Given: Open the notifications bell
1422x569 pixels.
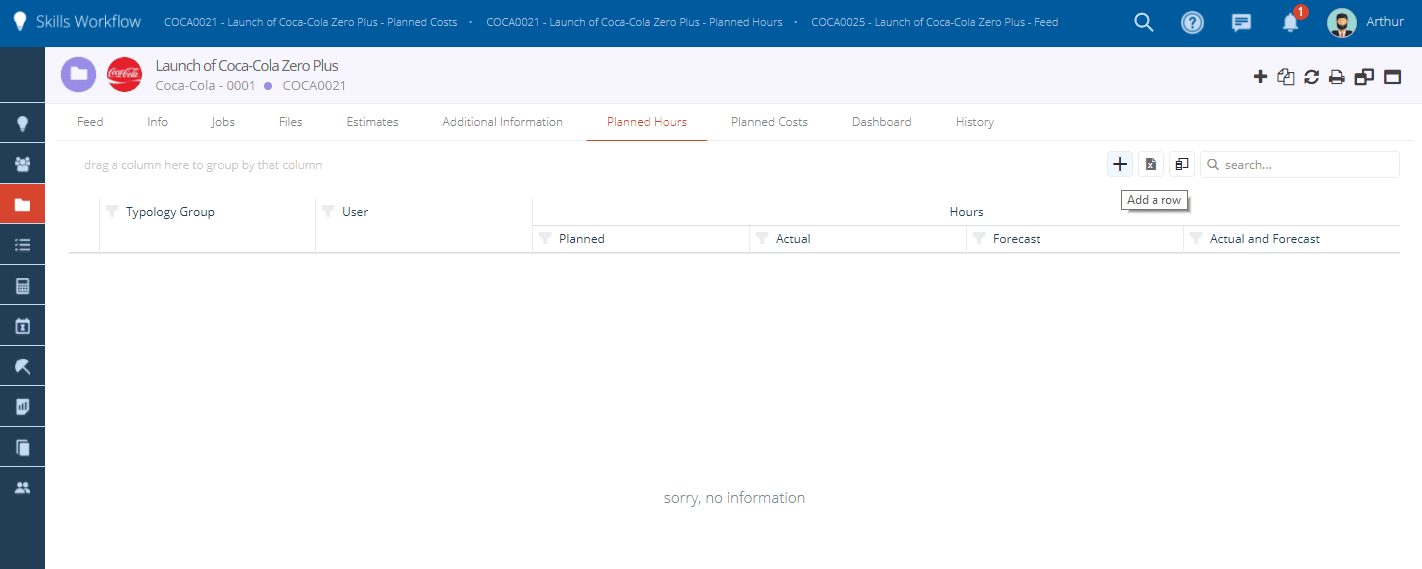Looking at the screenshot, I should tap(1290, 22).
